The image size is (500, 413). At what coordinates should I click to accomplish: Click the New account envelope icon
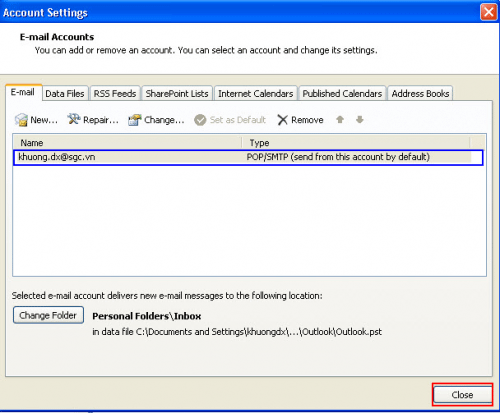(x=21, y=120)
